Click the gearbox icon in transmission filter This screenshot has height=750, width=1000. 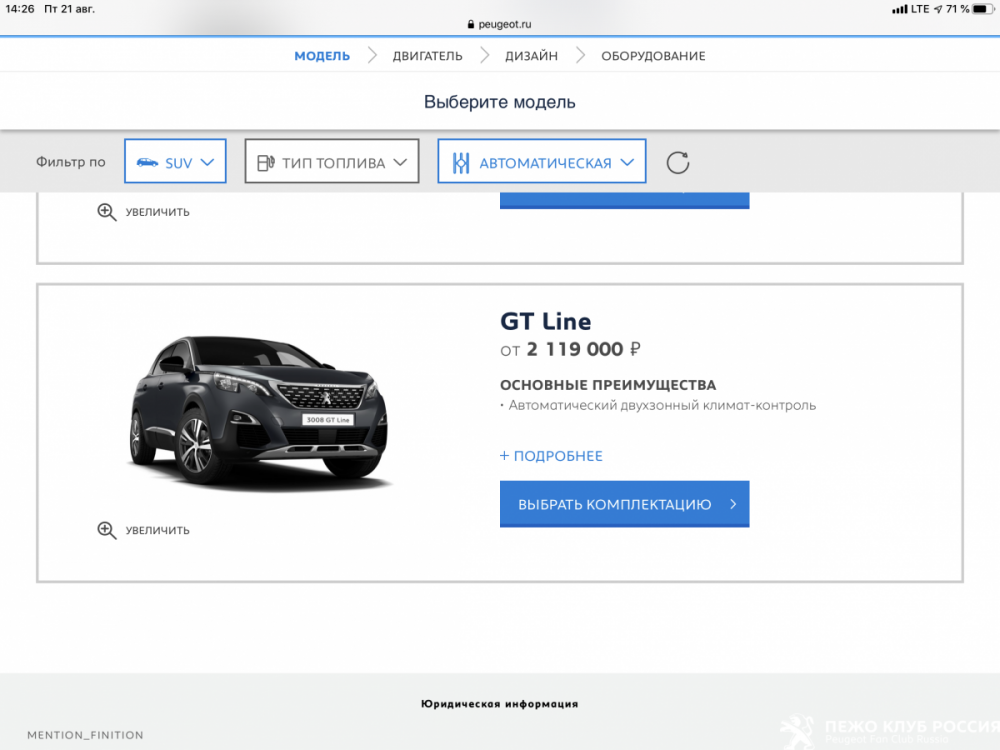[460, 163]
